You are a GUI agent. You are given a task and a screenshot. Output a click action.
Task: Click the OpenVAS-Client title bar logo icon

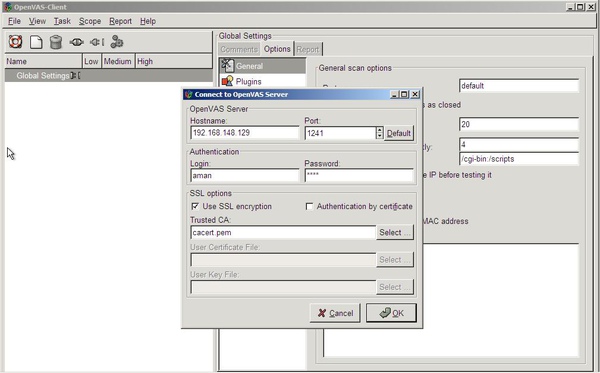click(8, 7)
